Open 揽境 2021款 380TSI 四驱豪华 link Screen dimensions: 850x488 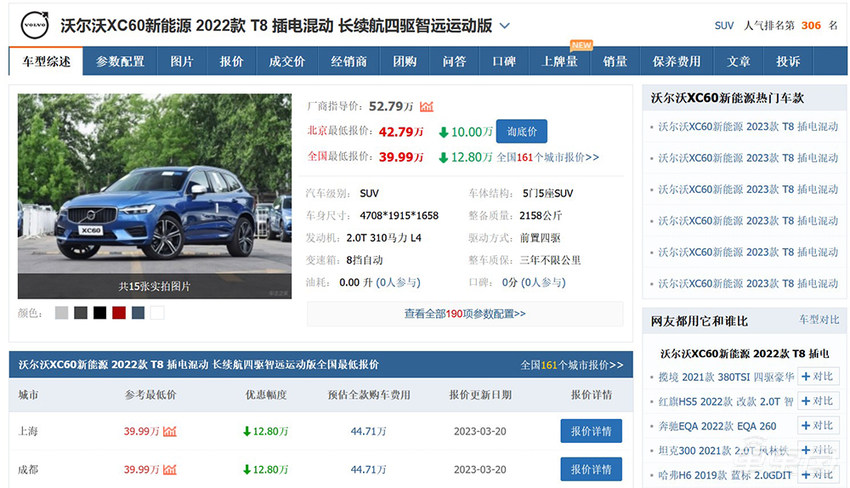click(726, 377)
